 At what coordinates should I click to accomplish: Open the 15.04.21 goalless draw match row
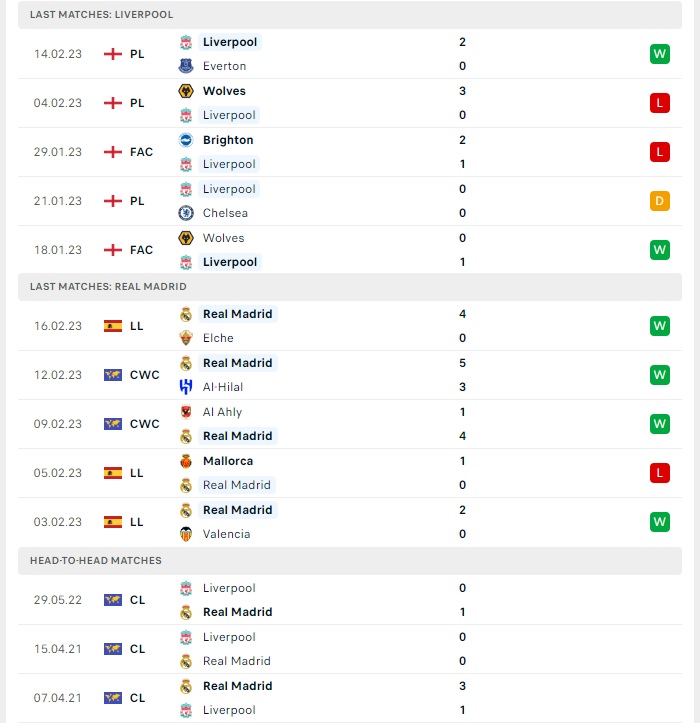click(x=350, y=649)
